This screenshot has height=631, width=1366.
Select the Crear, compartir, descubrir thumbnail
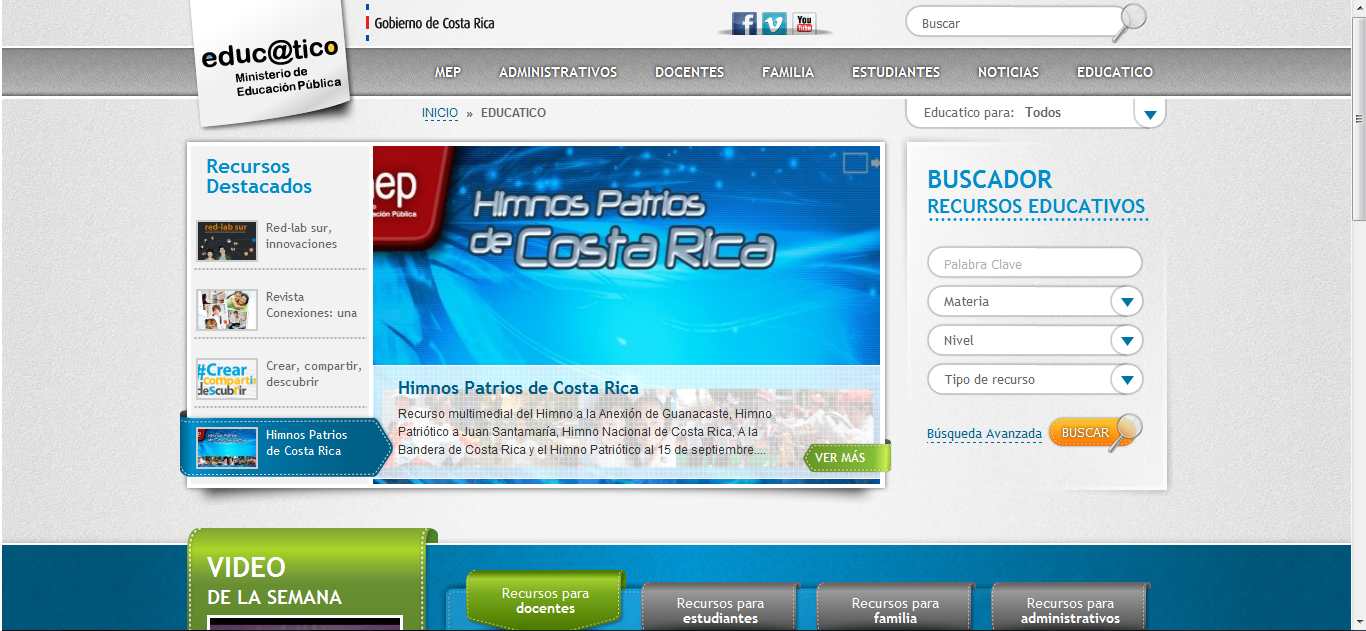tap(227, 379)
